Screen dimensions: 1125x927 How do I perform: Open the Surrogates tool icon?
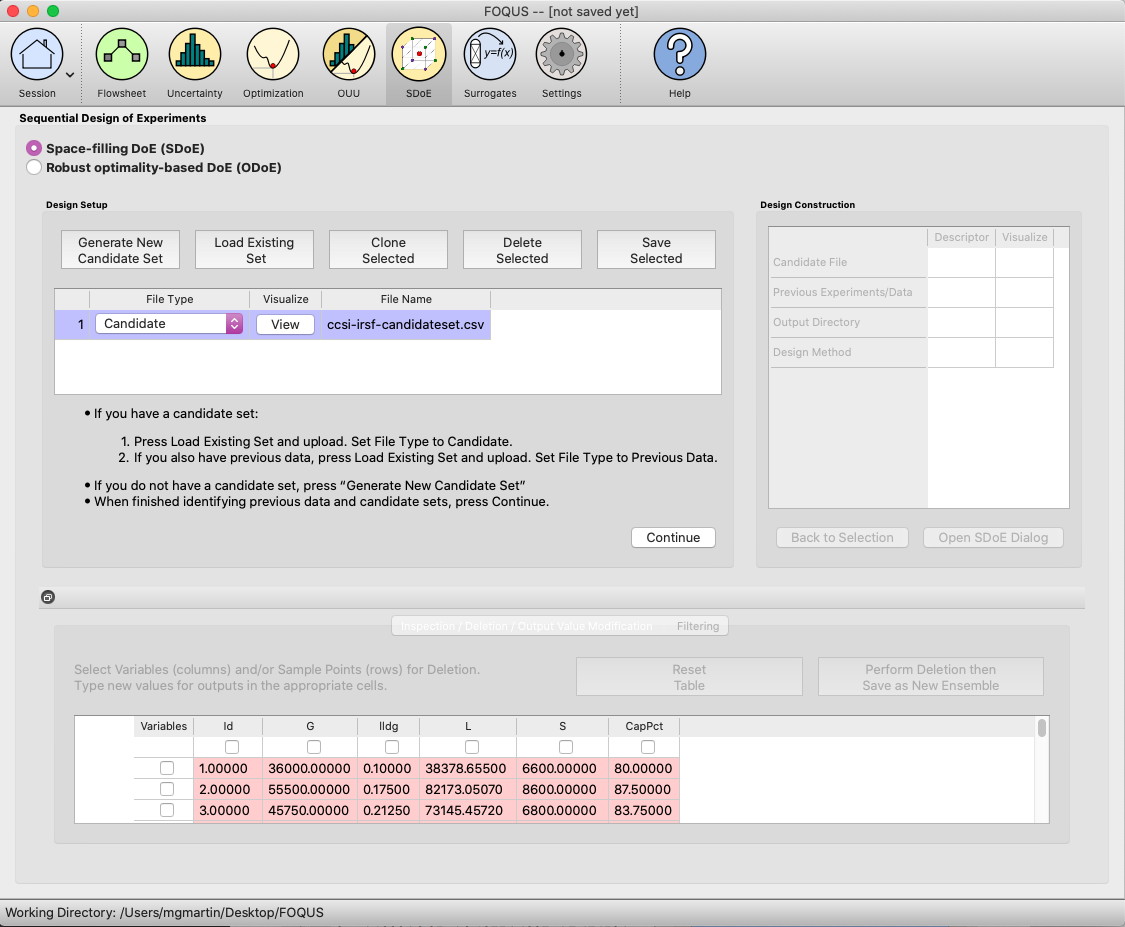click(x=490, y=55)
